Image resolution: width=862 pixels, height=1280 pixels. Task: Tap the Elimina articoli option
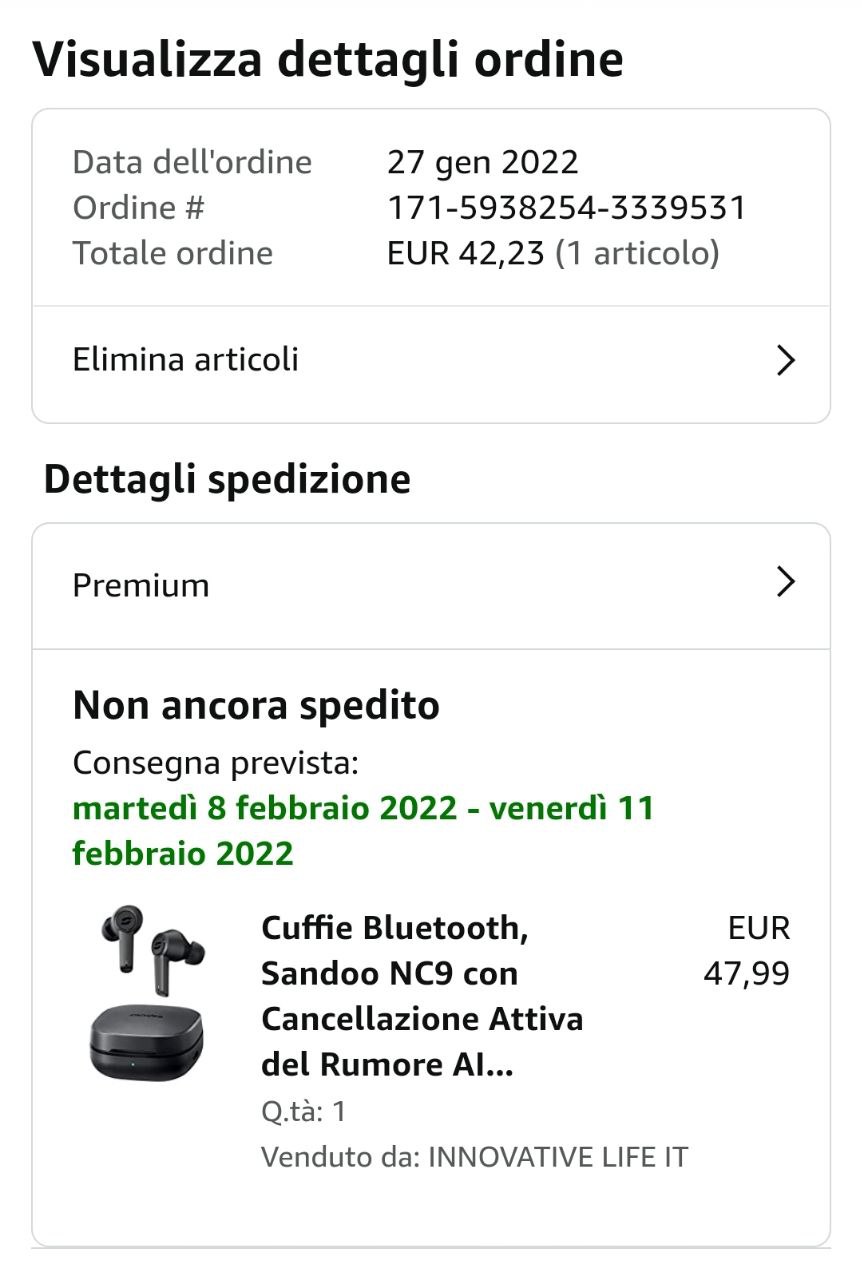(186, 360)
